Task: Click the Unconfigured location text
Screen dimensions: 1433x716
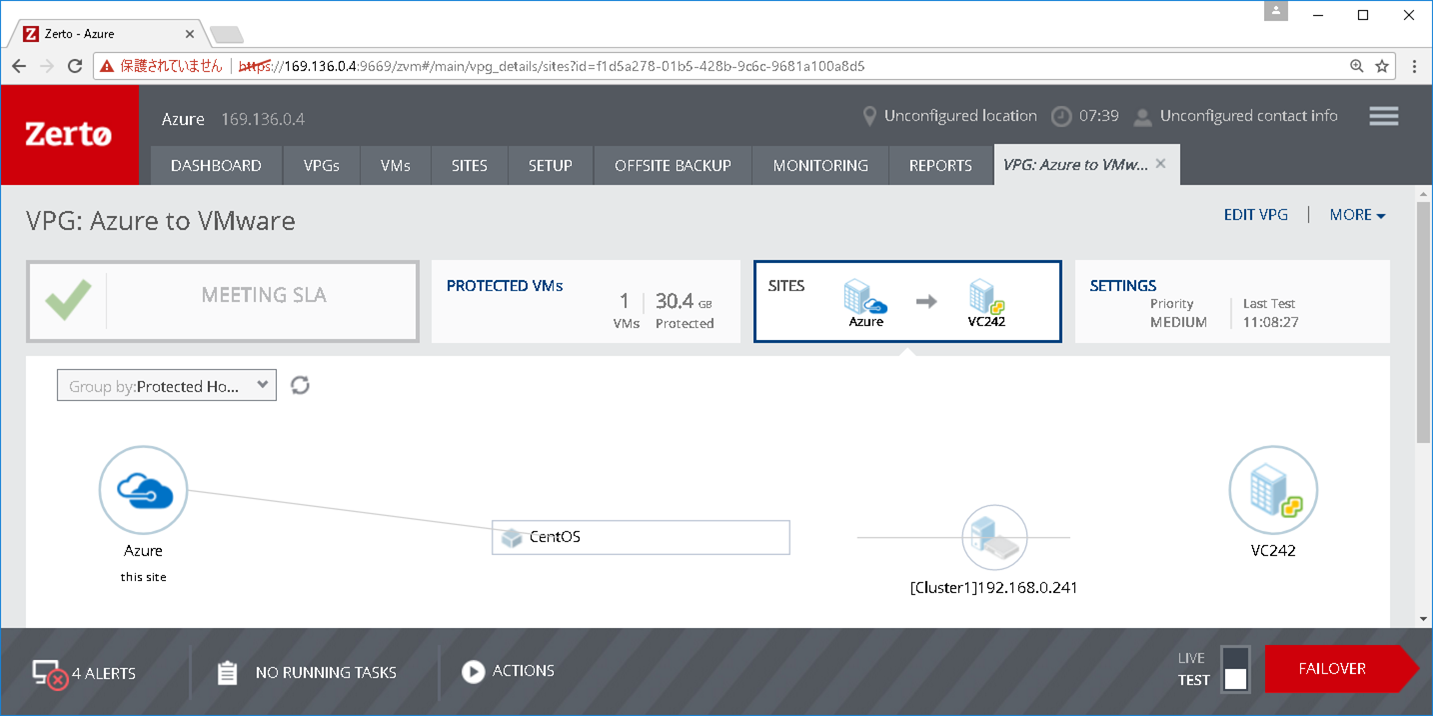Action: [960, 116]
